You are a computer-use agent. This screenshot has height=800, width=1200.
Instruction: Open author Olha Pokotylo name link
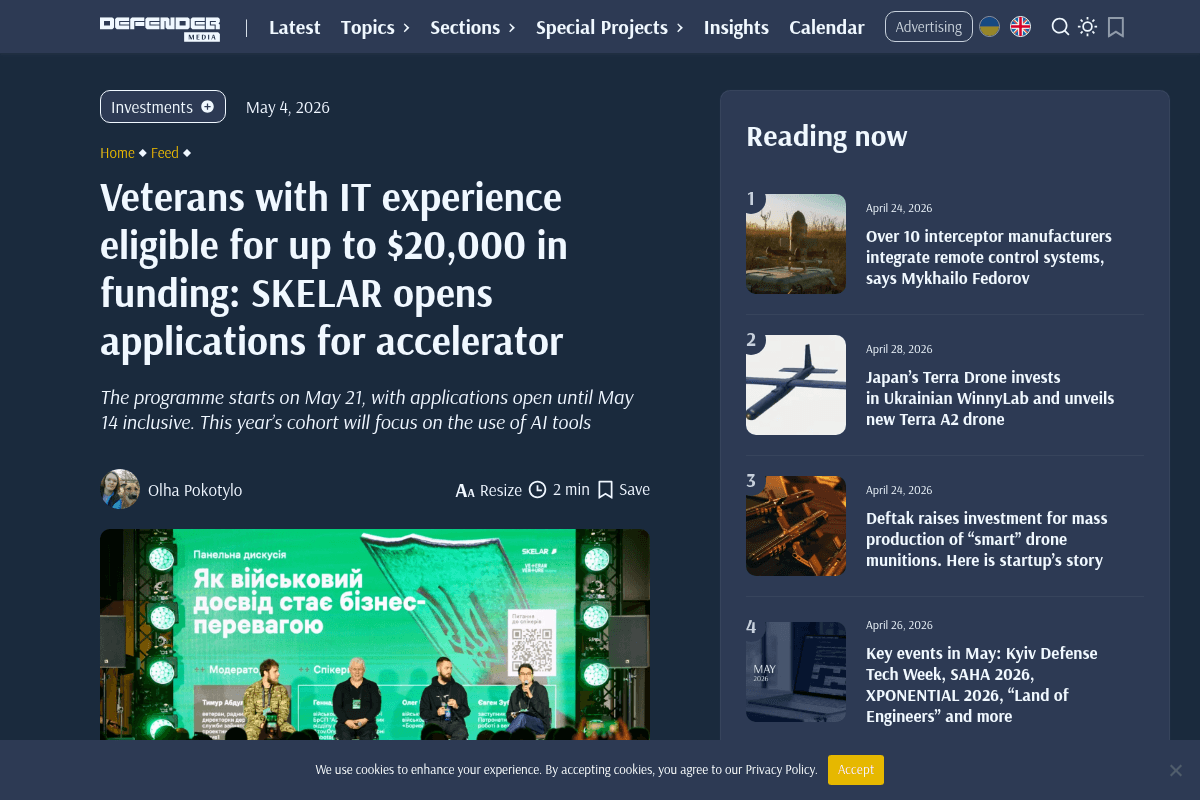[x=195, y=490]
